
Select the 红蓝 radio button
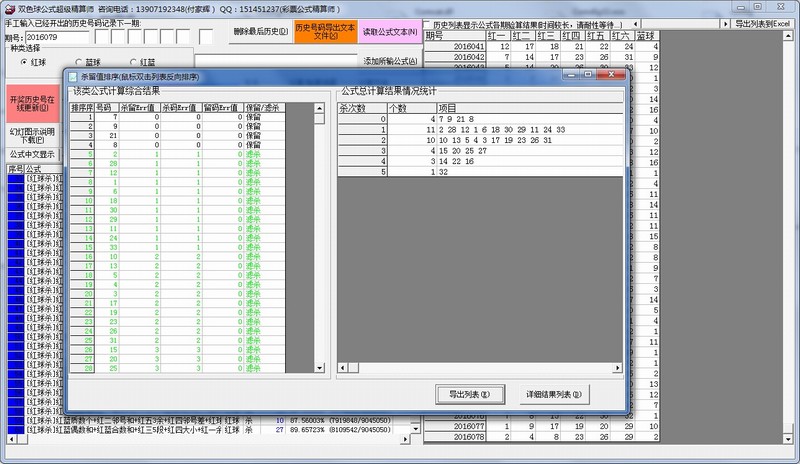coord(134,62)
